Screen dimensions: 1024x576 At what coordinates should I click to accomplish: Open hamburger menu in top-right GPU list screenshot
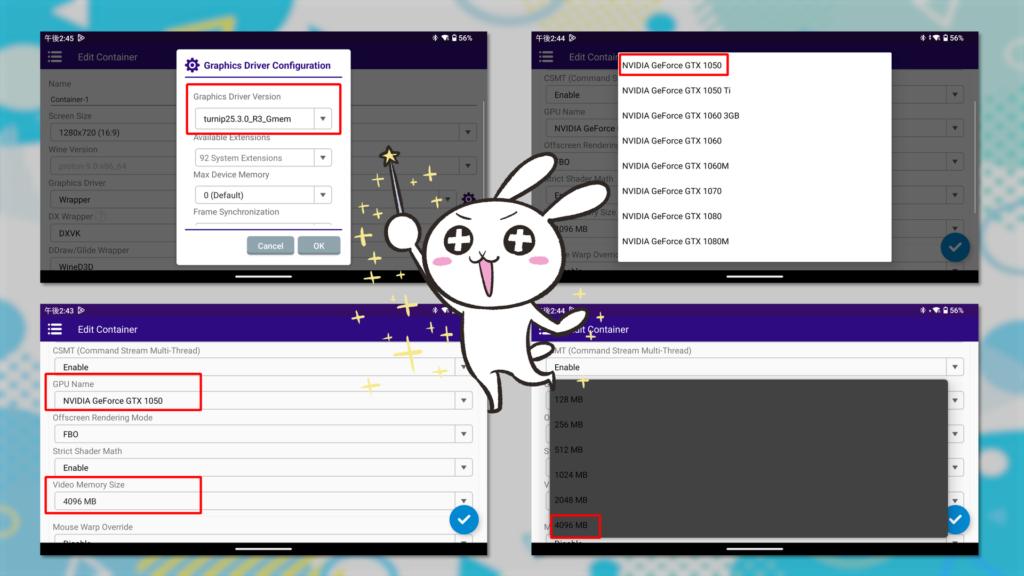[546, 57]
